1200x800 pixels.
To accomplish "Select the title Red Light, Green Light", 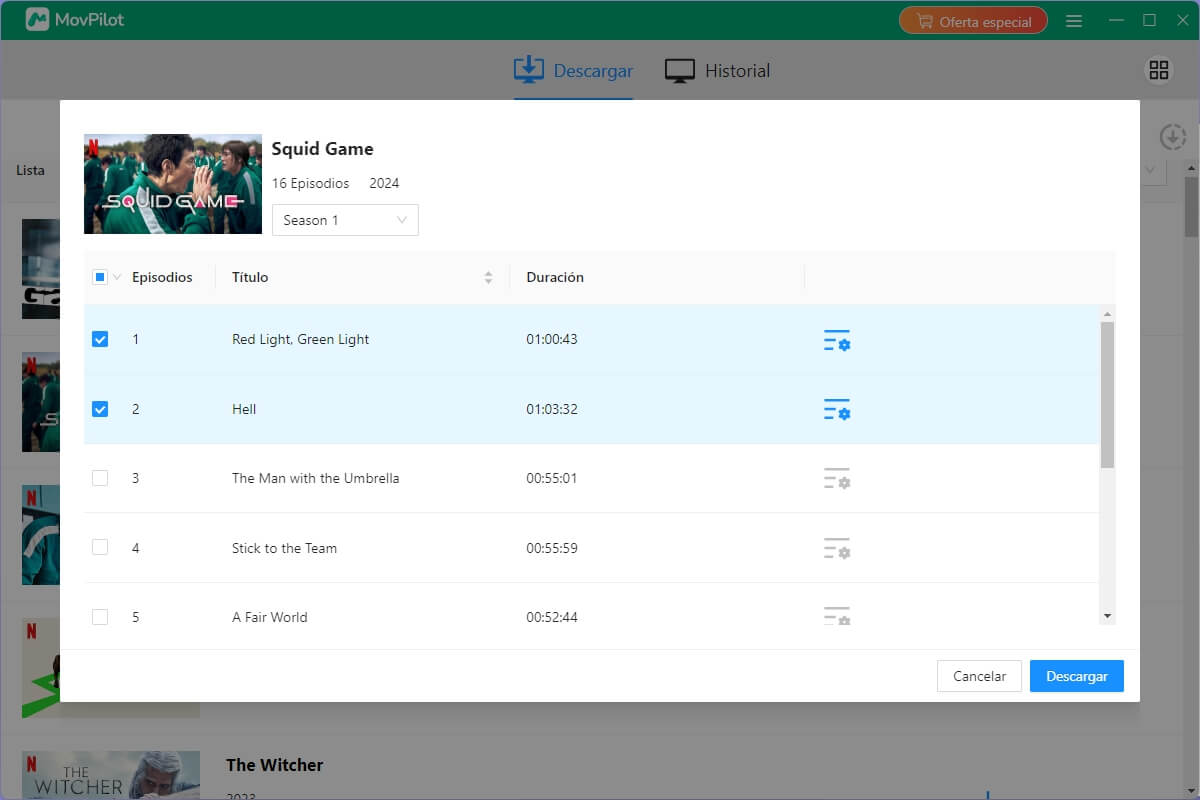I will (x=301, y=339).
